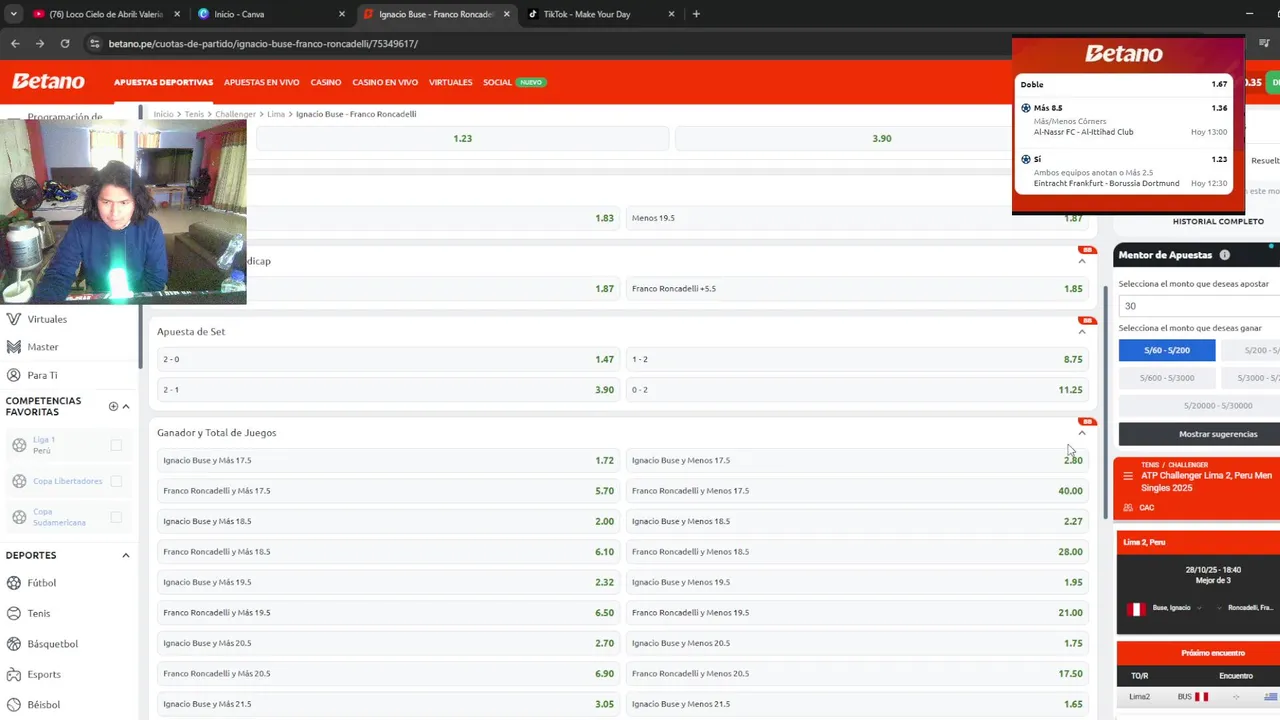1280x720 pixels.
Task: Collapse the Ganador y Total de Juegos market
Action: [x=1082, y=433]
